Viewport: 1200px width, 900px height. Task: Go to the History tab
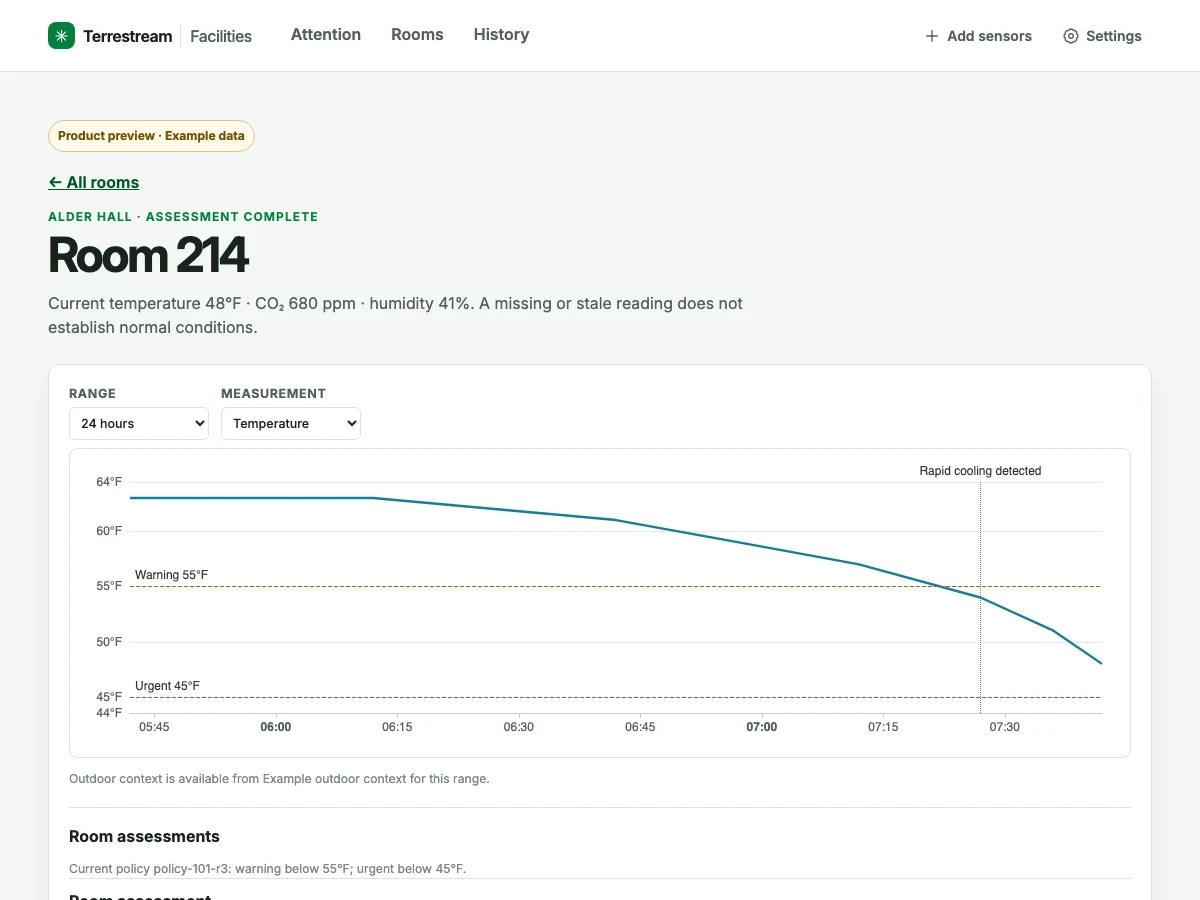click(x=501, y=35)
